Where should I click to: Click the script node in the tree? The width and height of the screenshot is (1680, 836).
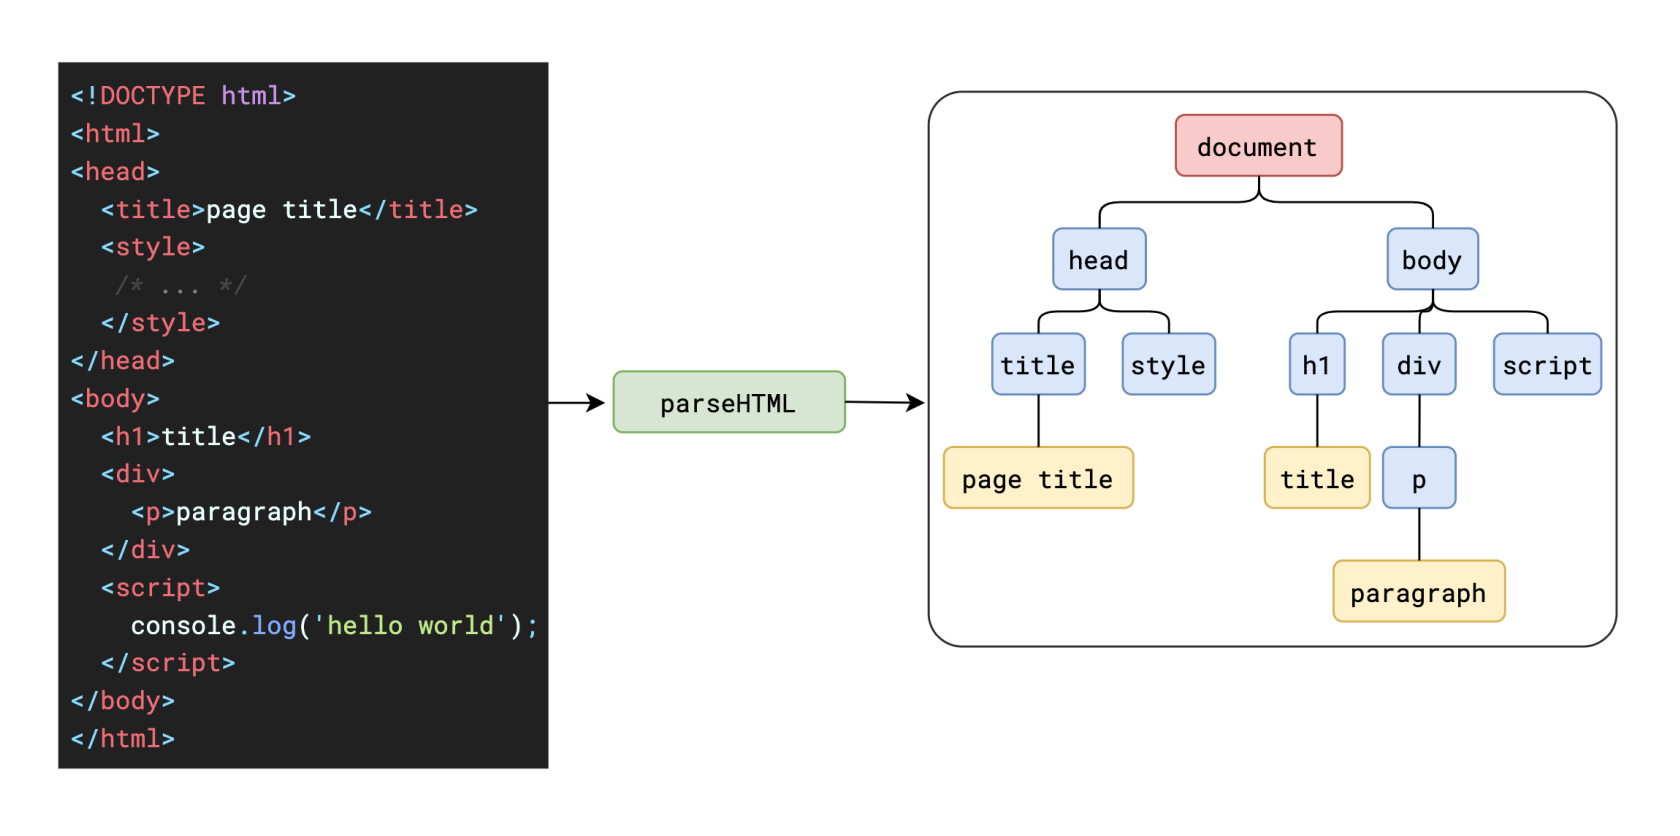[x=1547, y=365]
